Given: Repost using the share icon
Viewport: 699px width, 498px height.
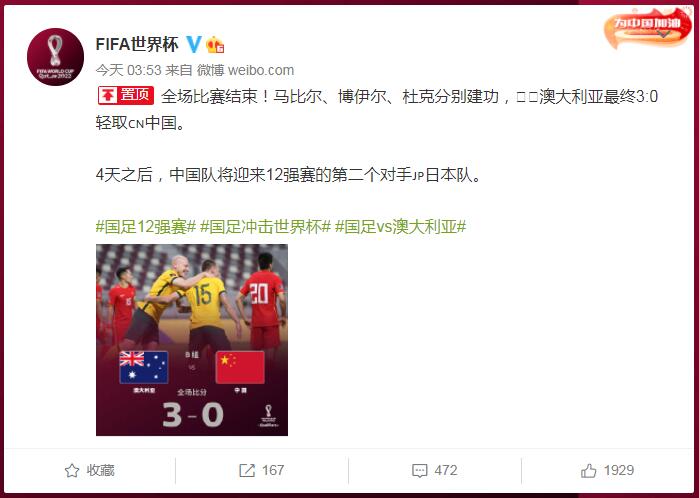Looking at the screenshot, I should [247, 470].
